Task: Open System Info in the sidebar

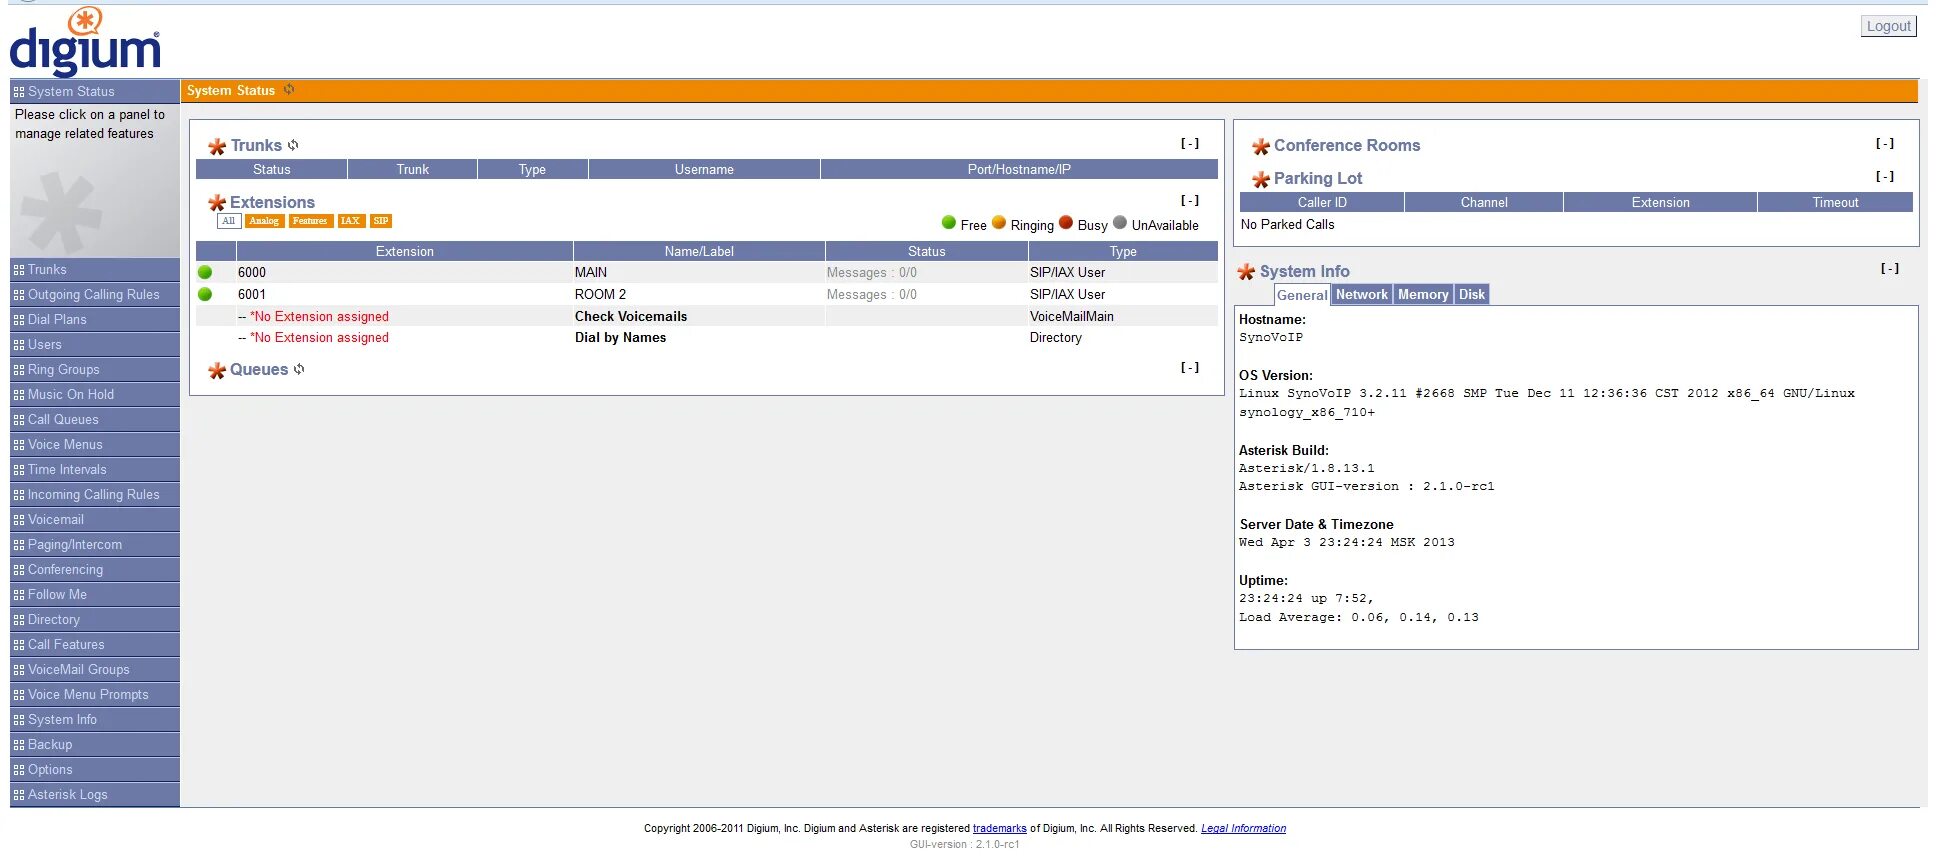Action: (x=95, y=720)
